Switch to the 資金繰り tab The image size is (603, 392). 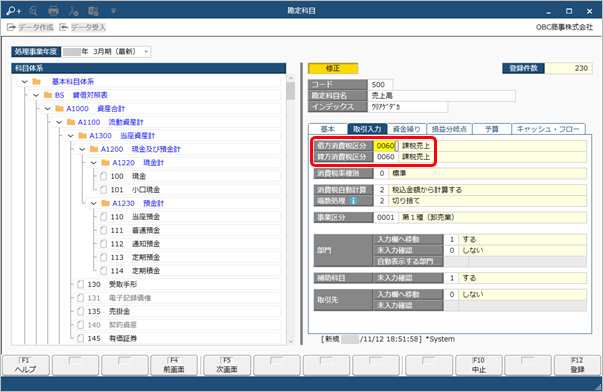406,129
